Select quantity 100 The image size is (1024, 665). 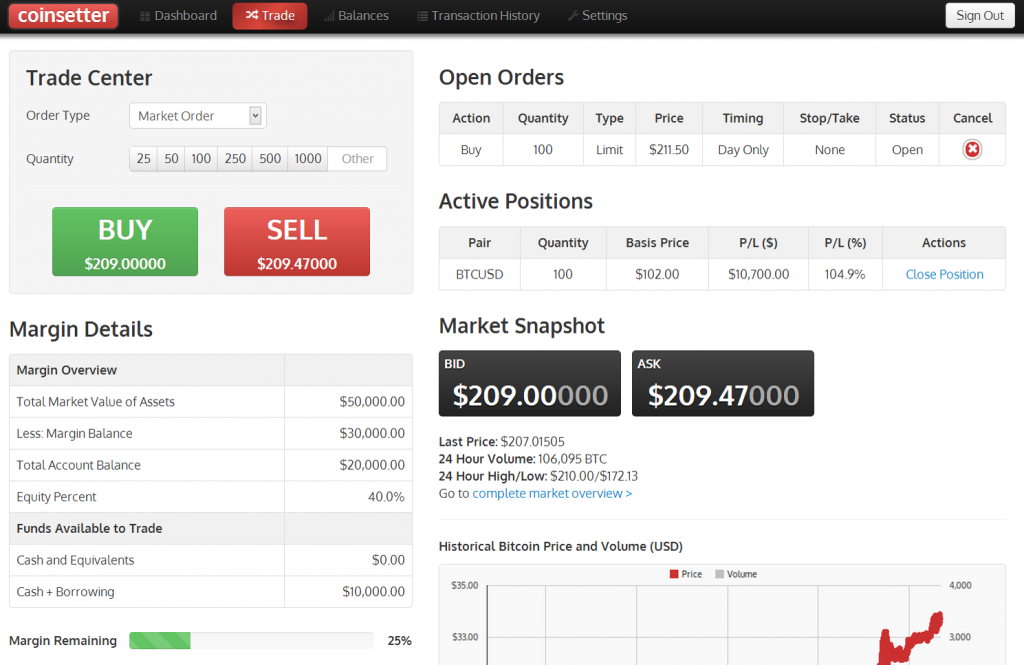[201, 159]
